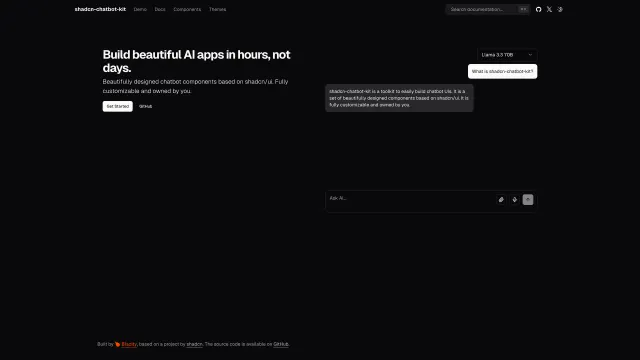
Task: Click the GitHub button under the headline
Action: click(145, 106)
